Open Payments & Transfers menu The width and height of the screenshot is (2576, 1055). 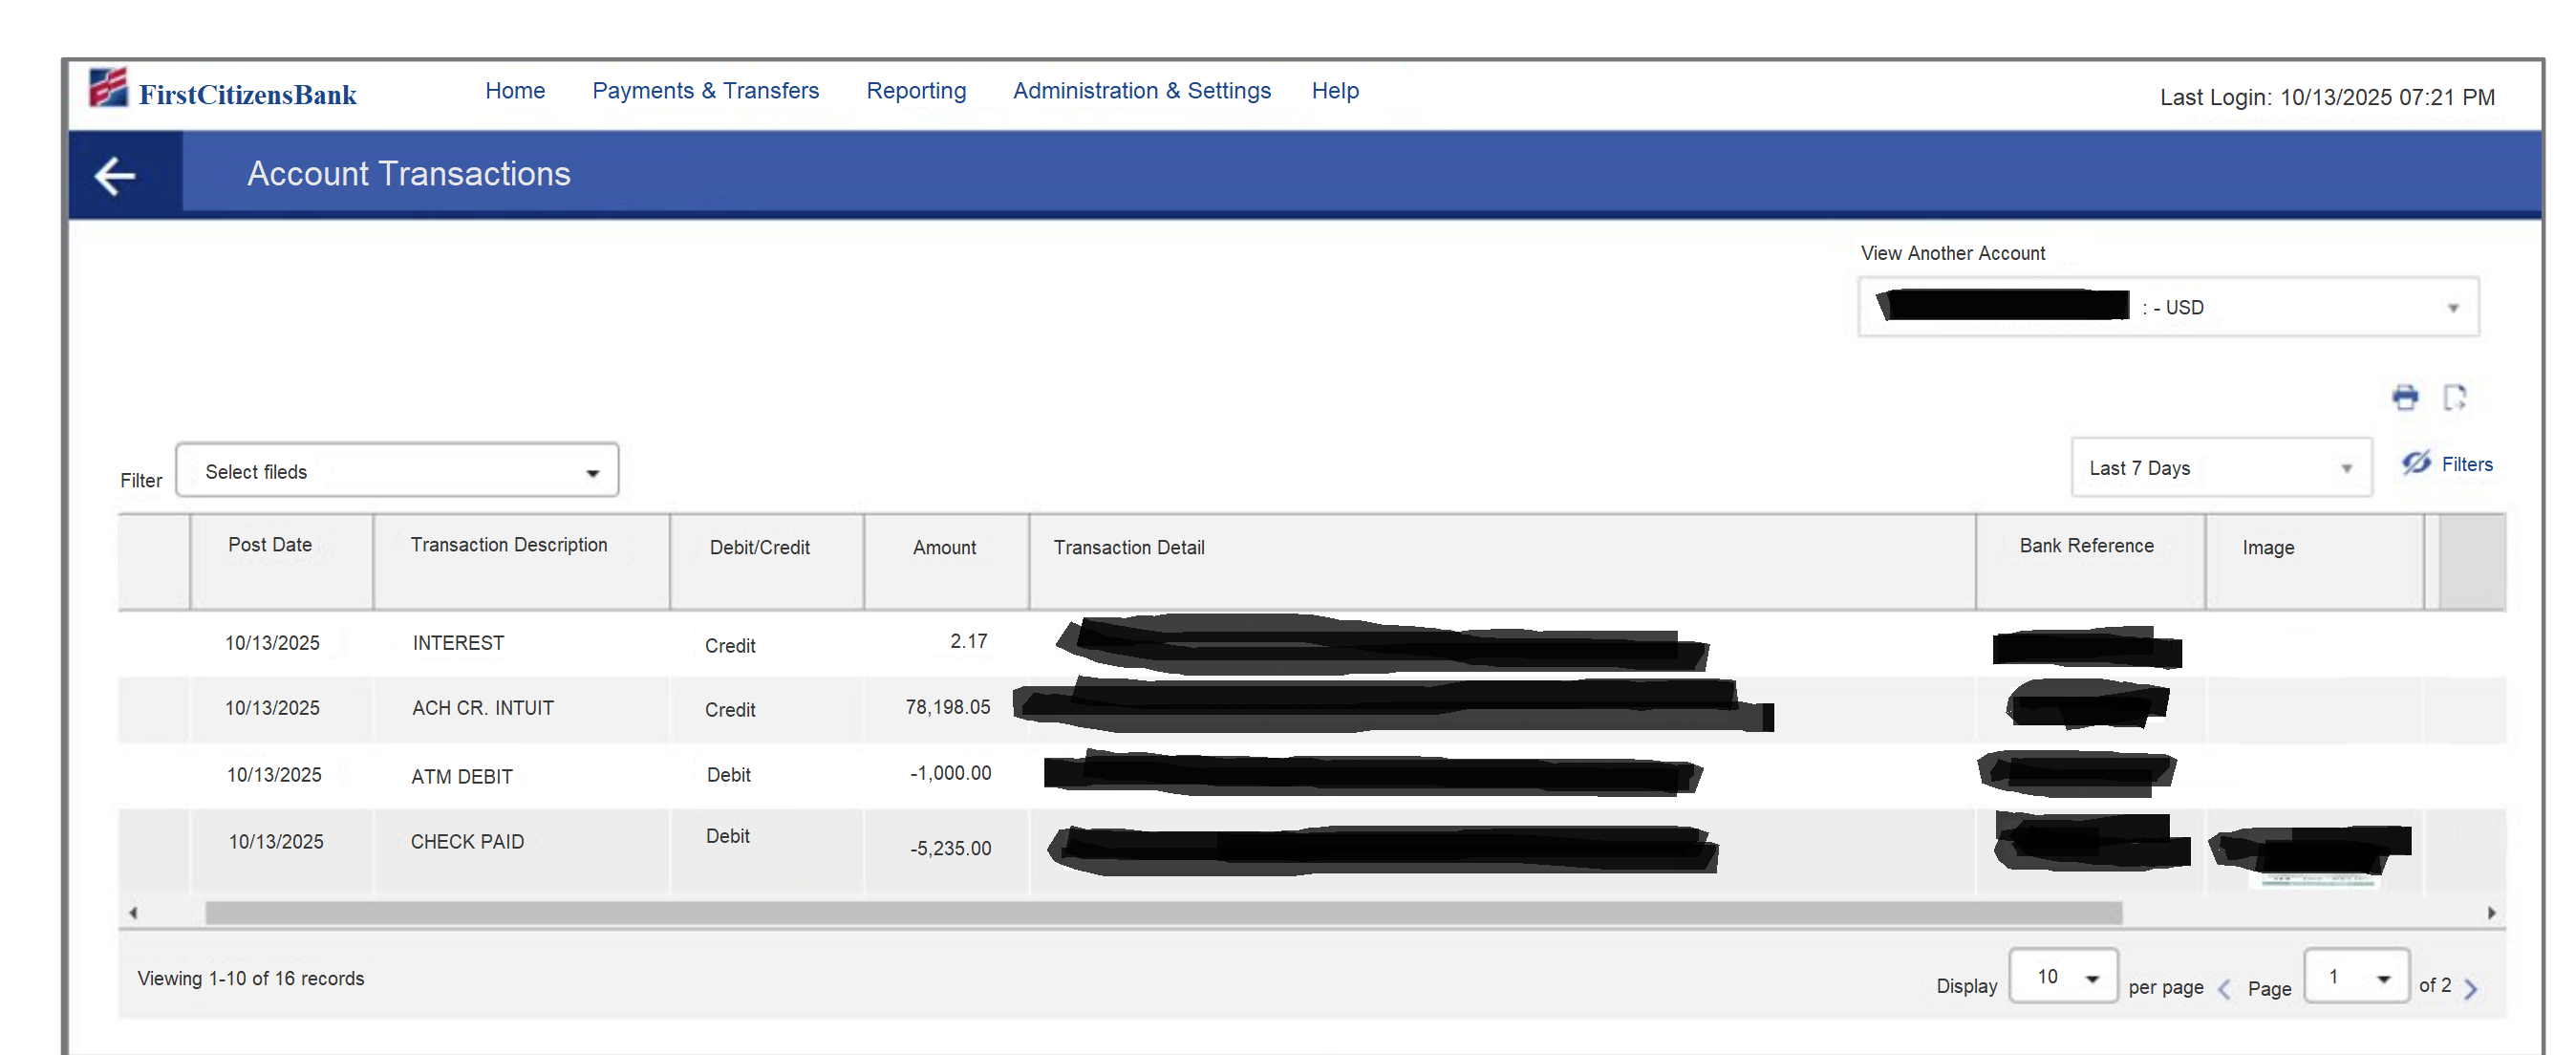click(x=705, y=91)
